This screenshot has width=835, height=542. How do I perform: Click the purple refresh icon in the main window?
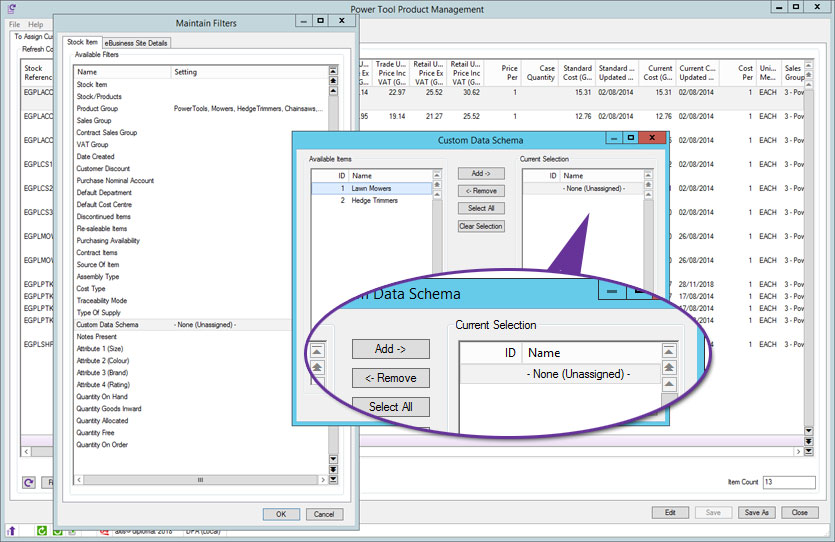click(x=29, y=482)
